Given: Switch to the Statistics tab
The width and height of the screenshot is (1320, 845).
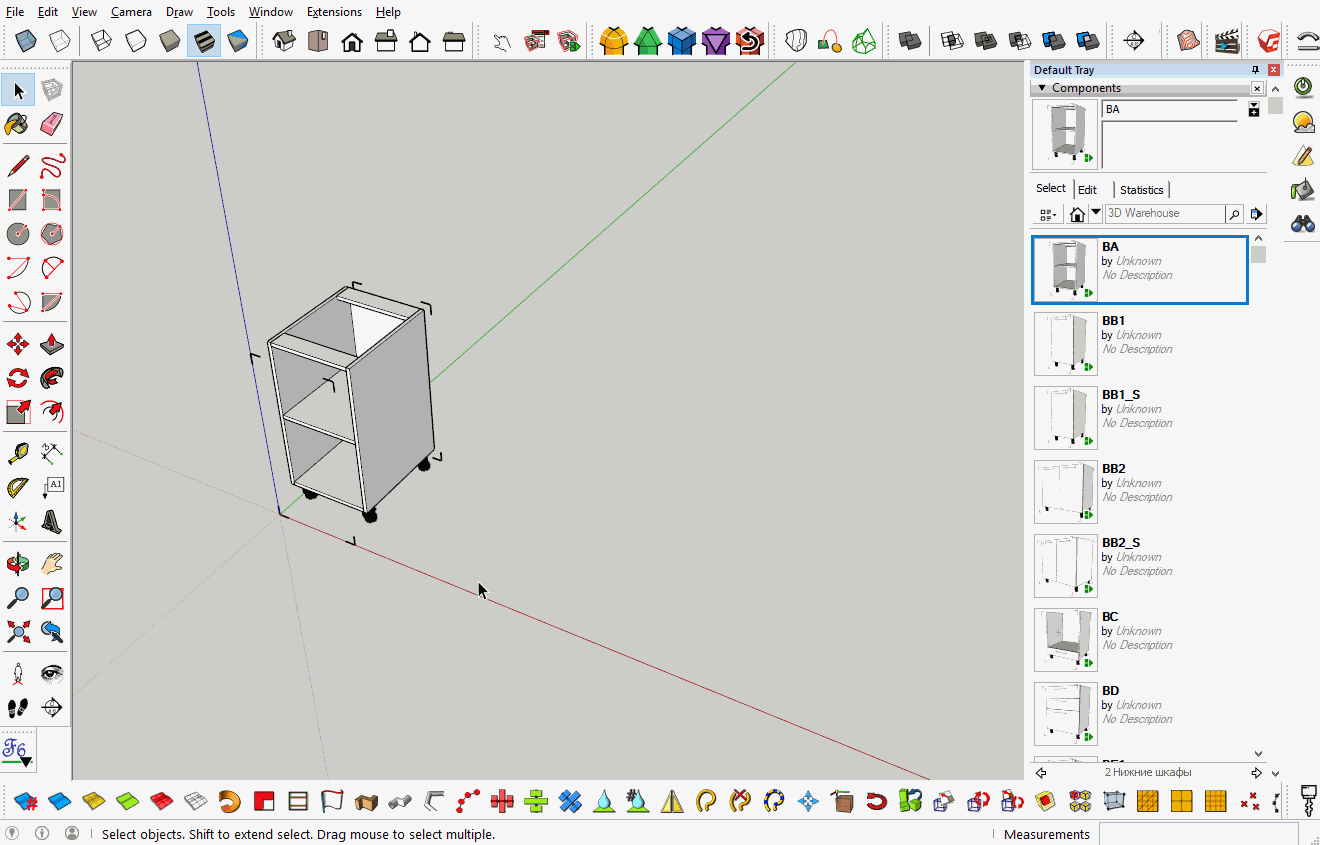Looking at the screenshot, I should click(x=1141, y=189).
